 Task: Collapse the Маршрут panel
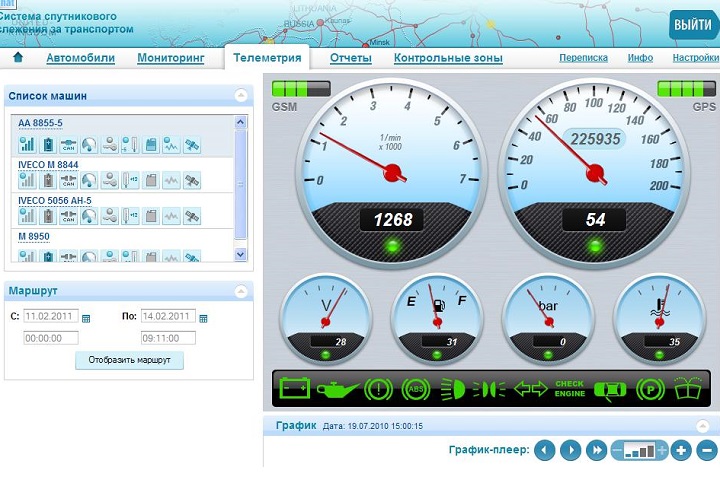click(240, 292)
